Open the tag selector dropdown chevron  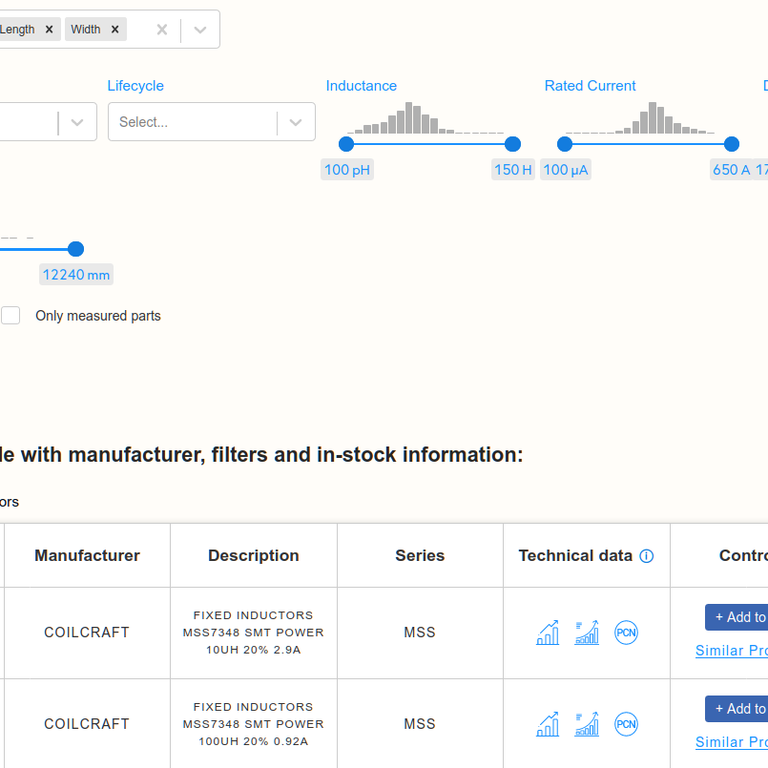(x=200, y=30)
